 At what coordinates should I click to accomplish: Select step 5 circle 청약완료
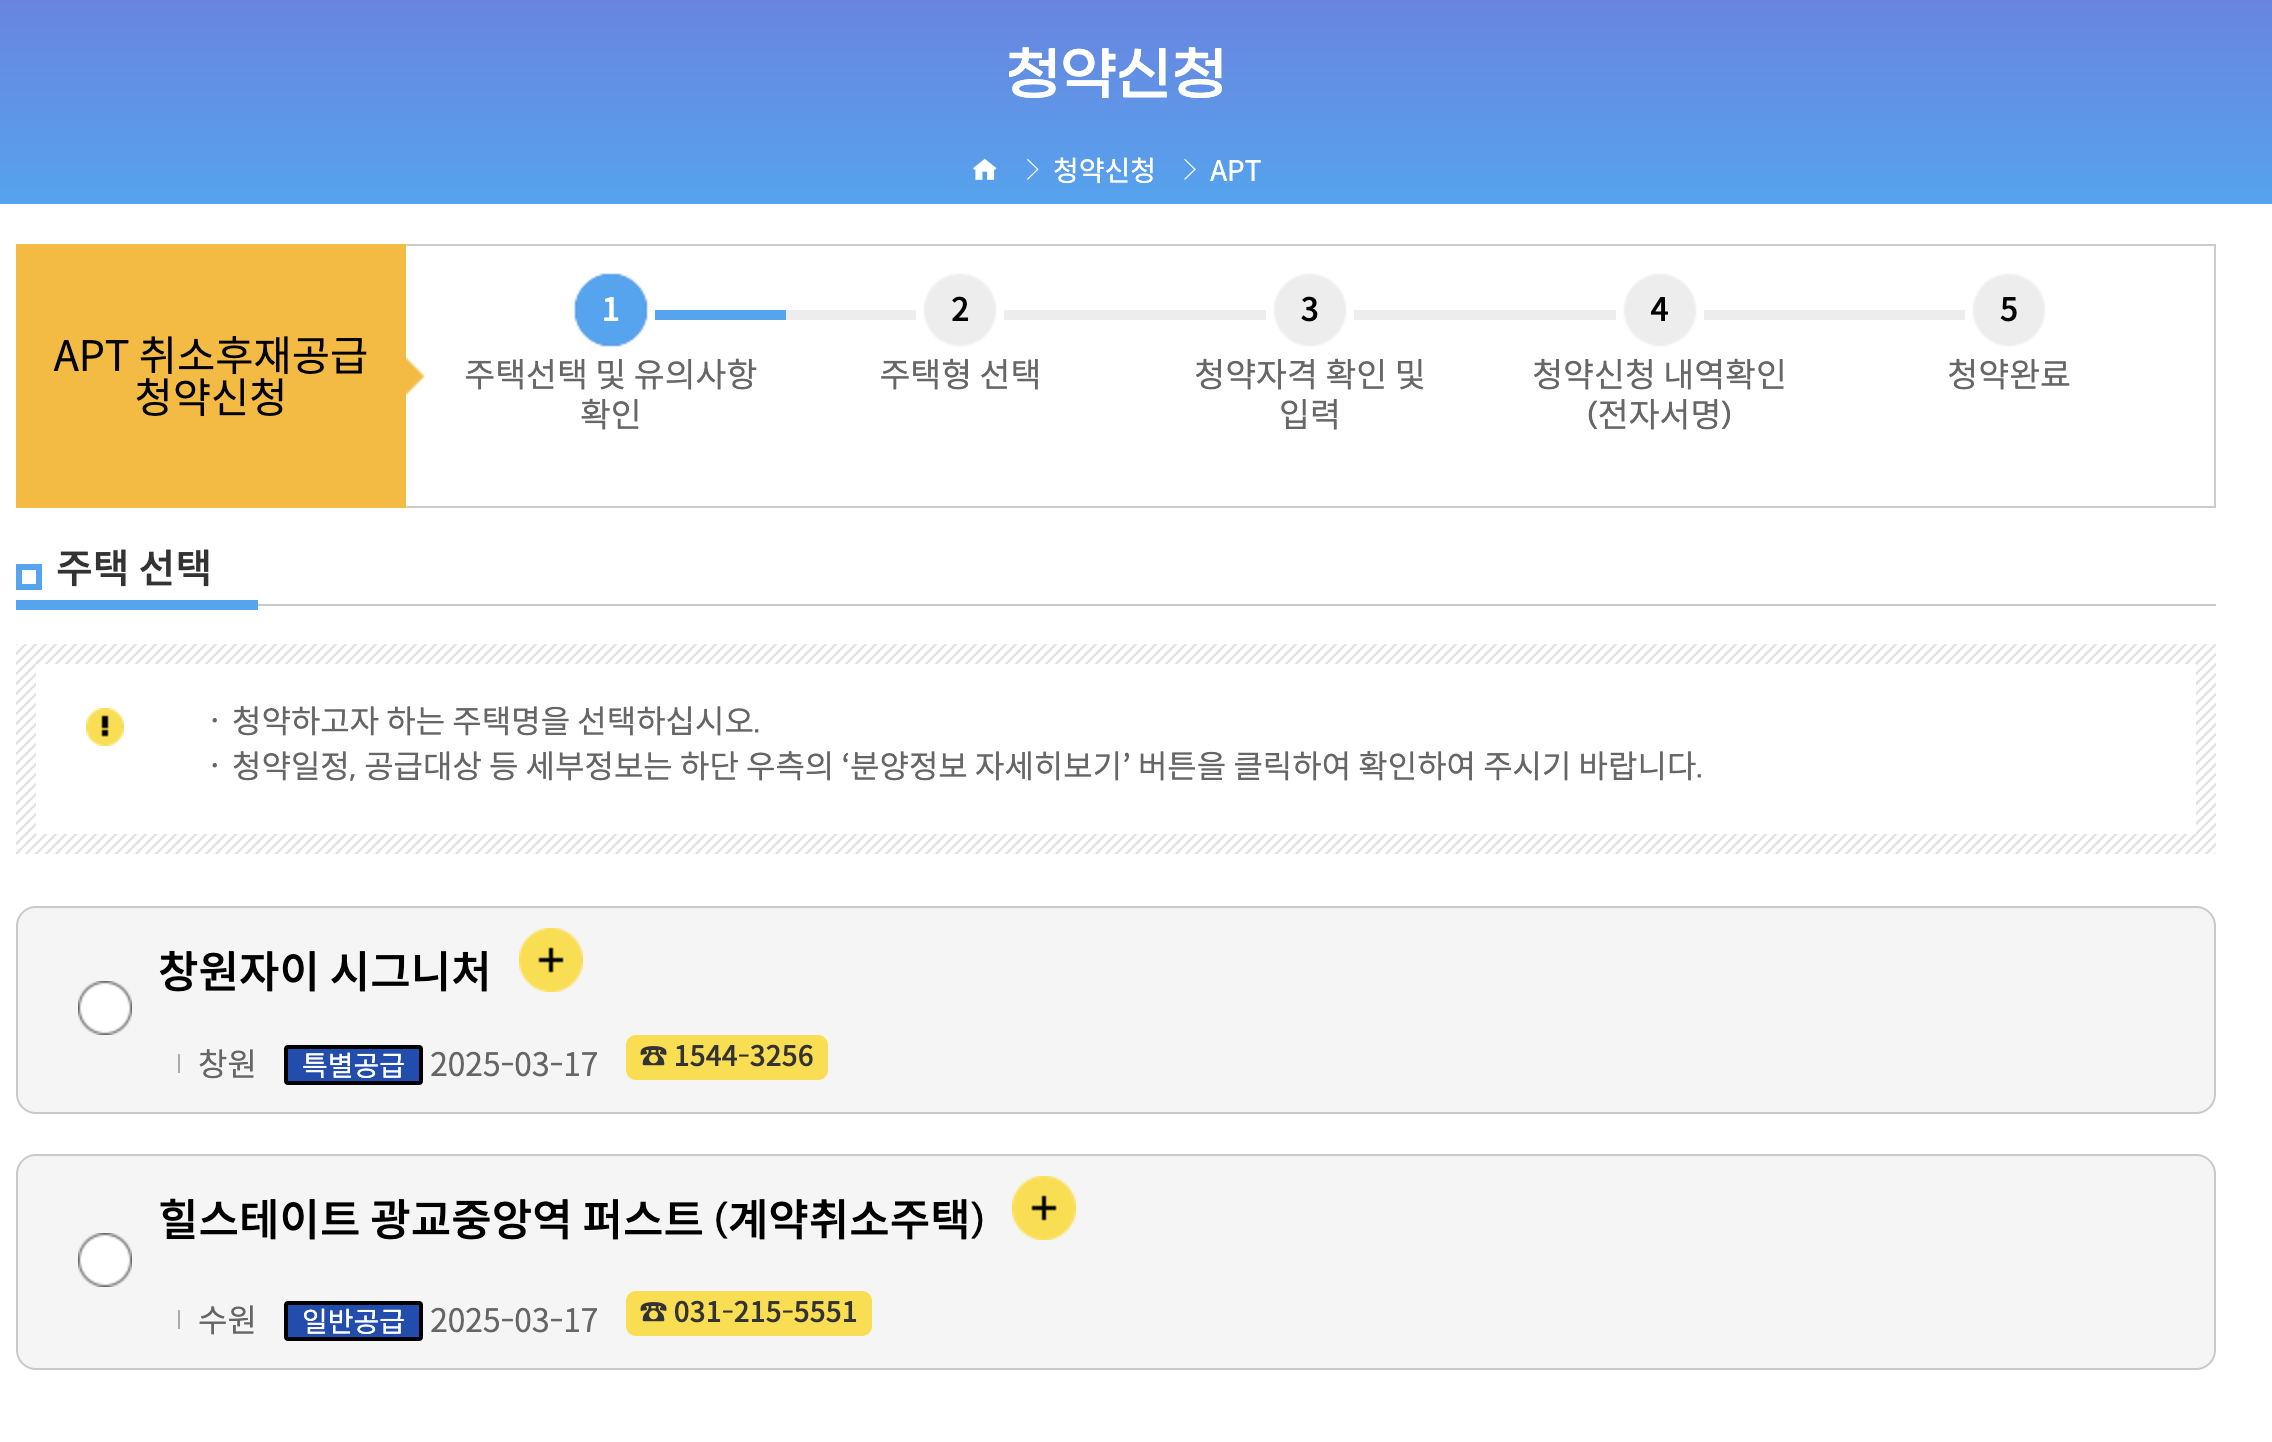[x=2008, y=310]
